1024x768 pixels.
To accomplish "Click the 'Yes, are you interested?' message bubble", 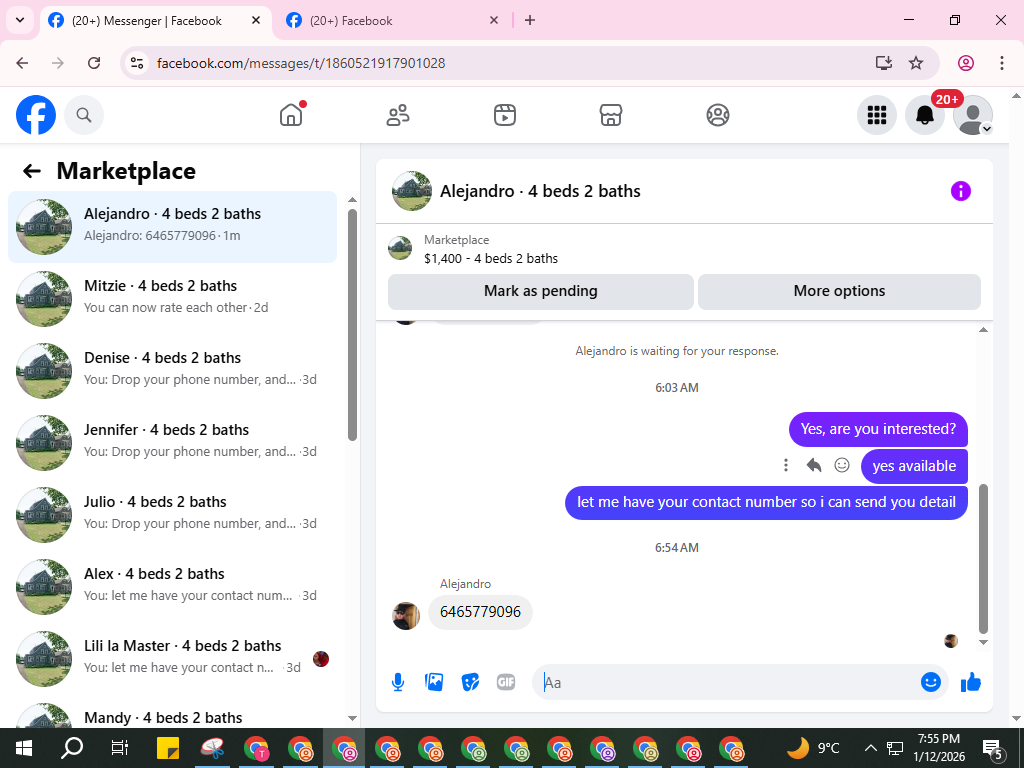I will [x=878, y=429].
